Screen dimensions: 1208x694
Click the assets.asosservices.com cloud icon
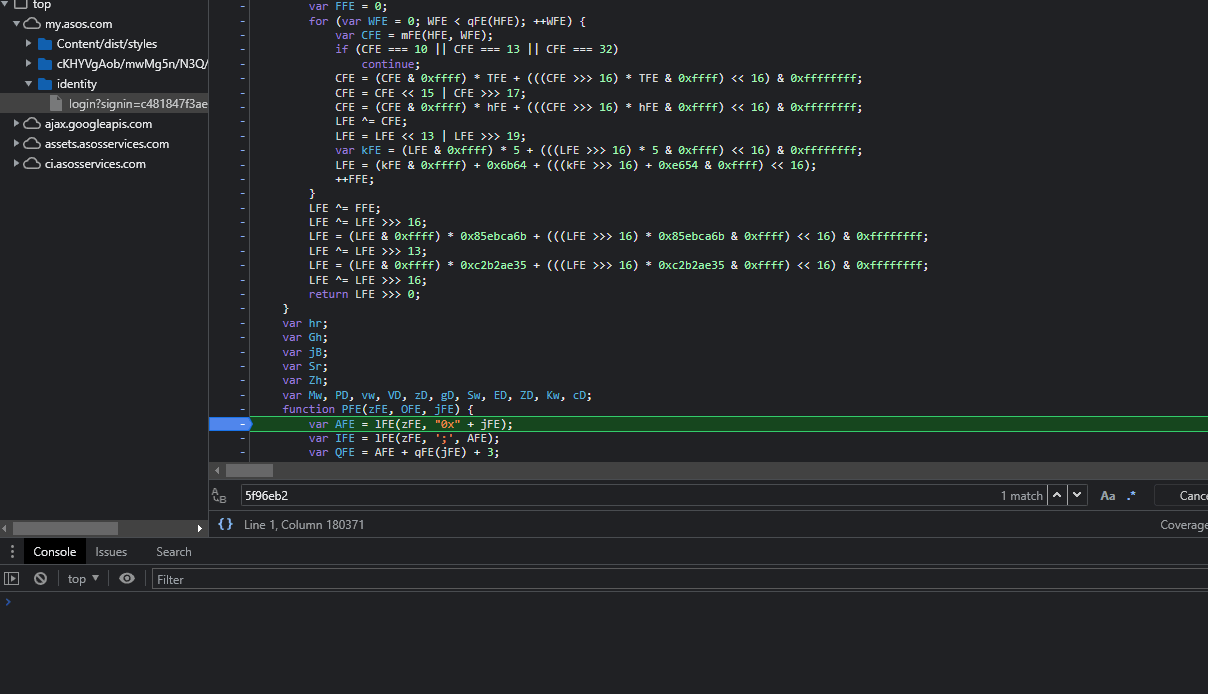[x=32, y=144]
